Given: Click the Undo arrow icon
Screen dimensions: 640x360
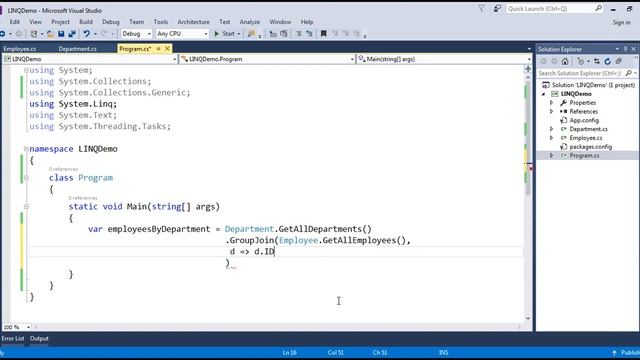Looking at the screenshot, I should click(x=87, y=34).
